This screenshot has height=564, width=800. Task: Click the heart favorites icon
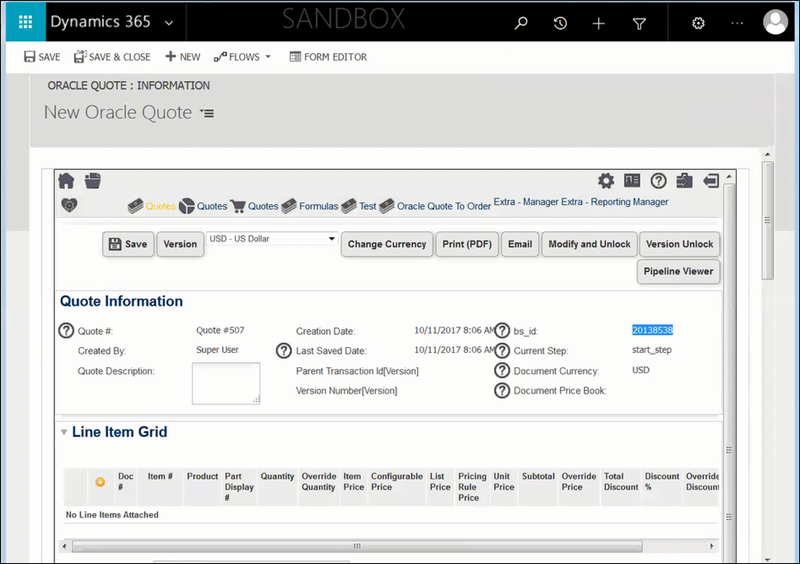[69, 205]
